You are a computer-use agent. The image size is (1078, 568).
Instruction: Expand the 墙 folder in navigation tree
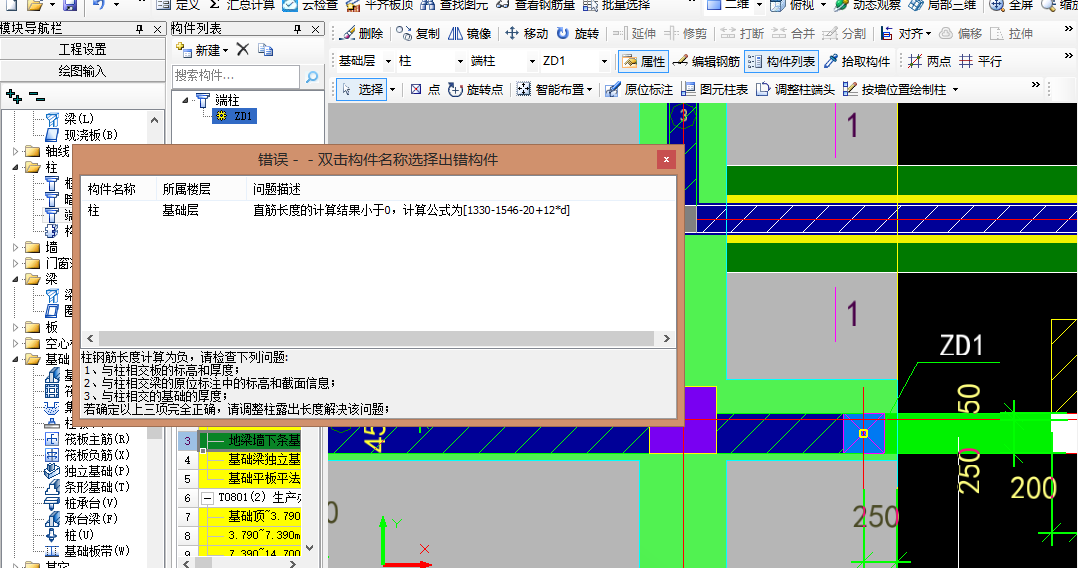[16, 247]
